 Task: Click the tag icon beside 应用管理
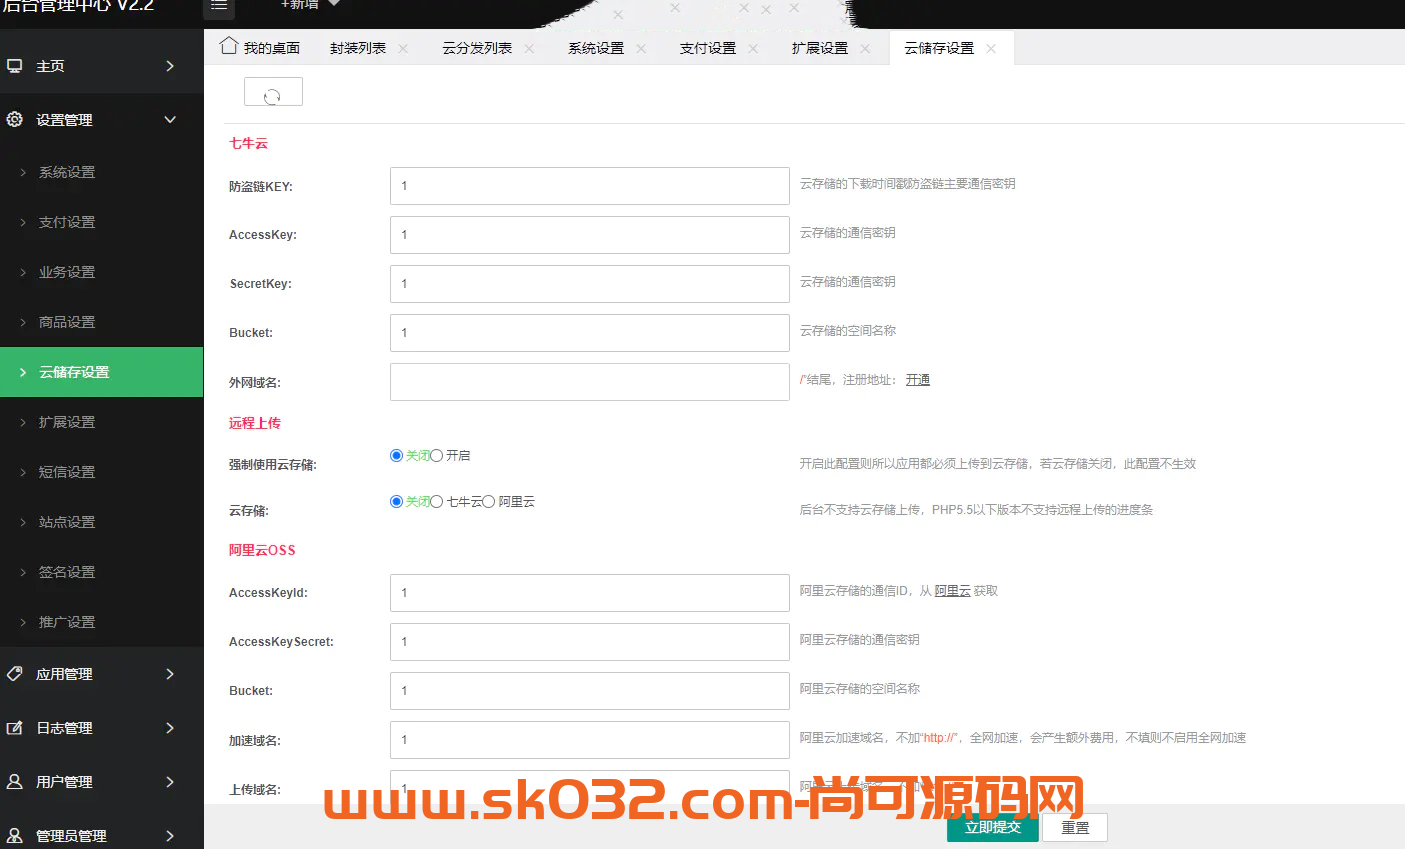[15, 674]
